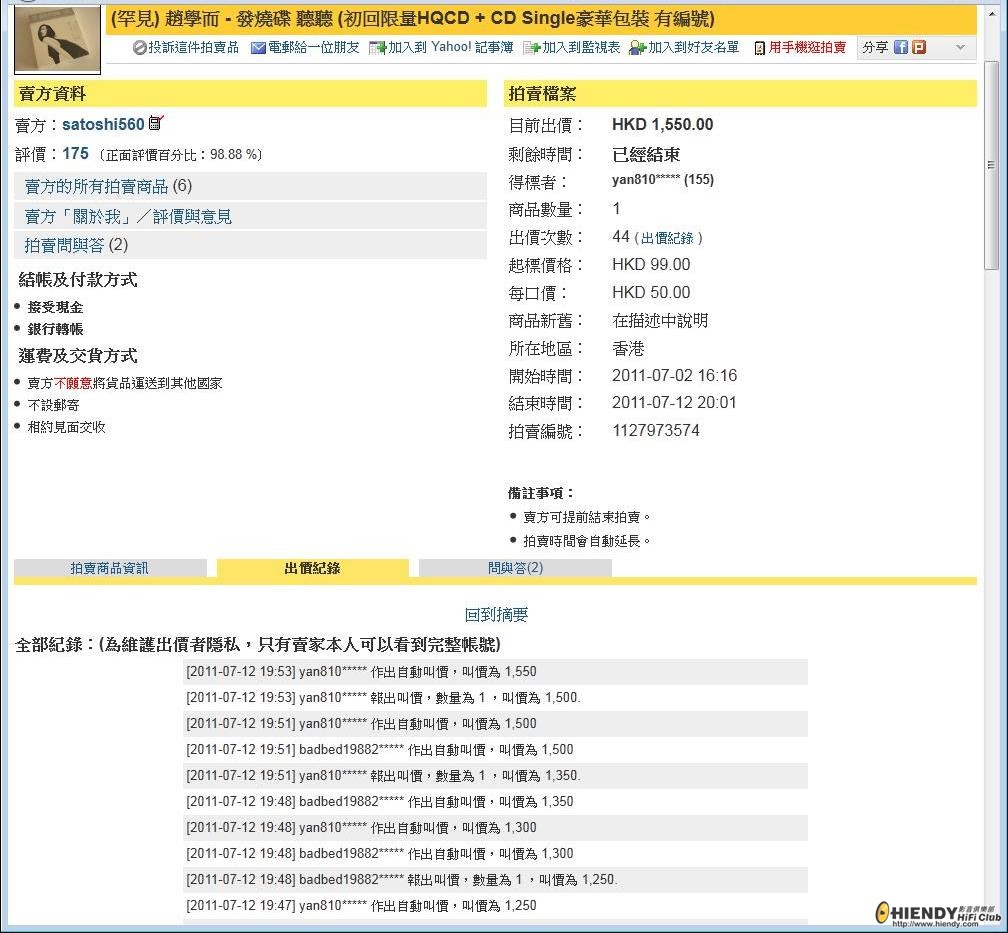Open the share options dropdown arrow

point(958,47)
